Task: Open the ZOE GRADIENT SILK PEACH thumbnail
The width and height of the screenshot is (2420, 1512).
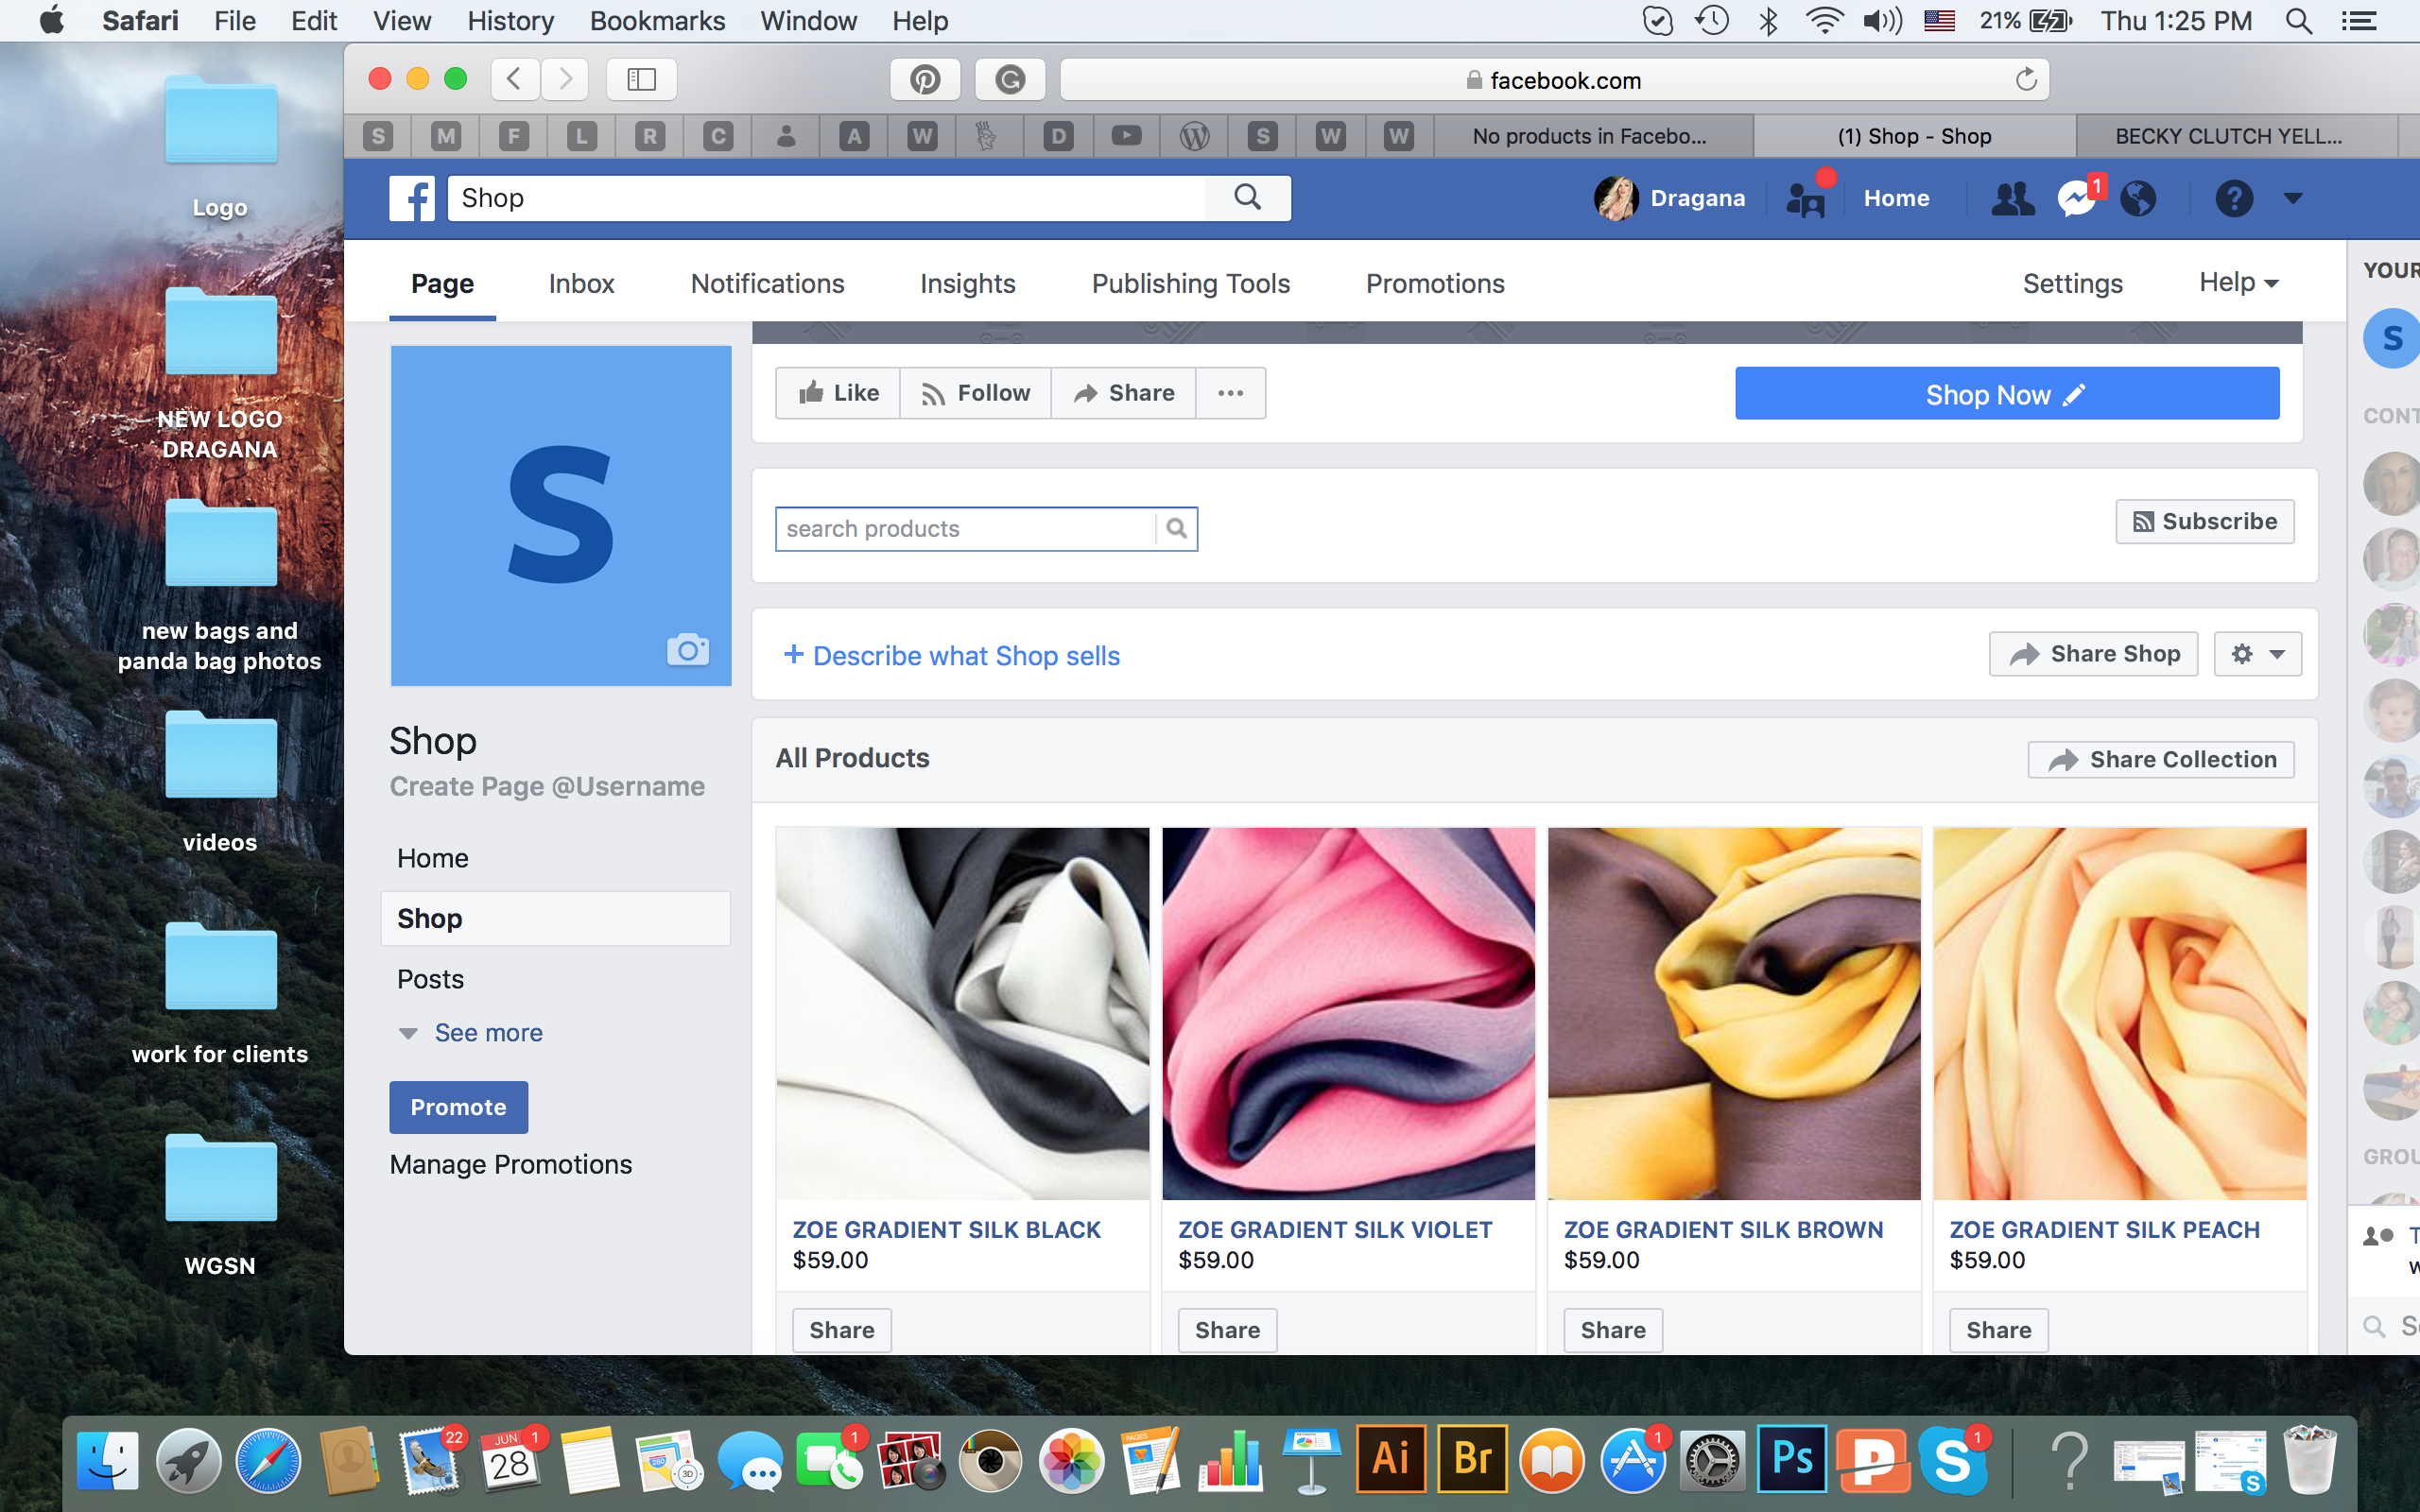Action: [x=2120, y=1013]
